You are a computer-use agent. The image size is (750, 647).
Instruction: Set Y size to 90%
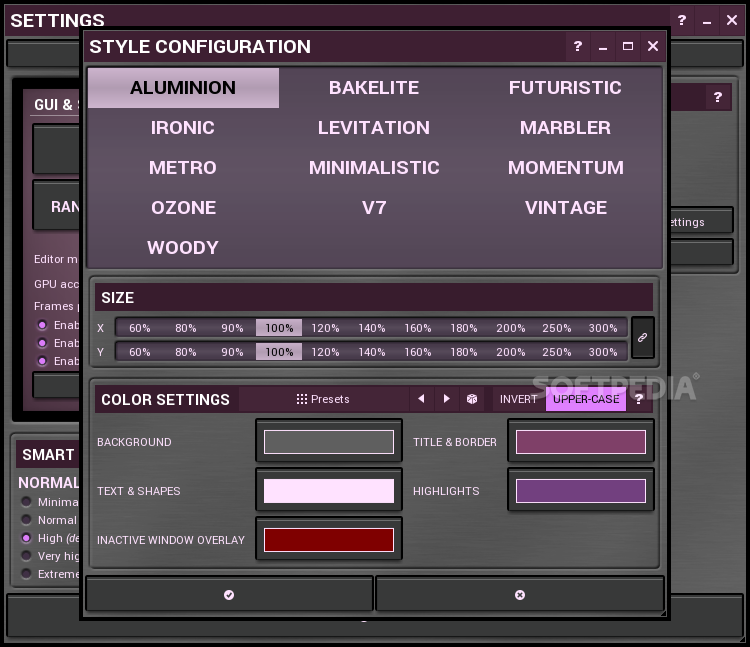(232, 352)
